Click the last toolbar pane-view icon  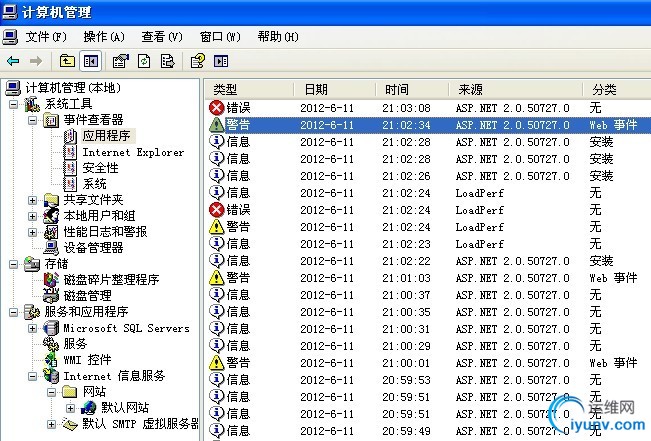[x=221, y=61]
